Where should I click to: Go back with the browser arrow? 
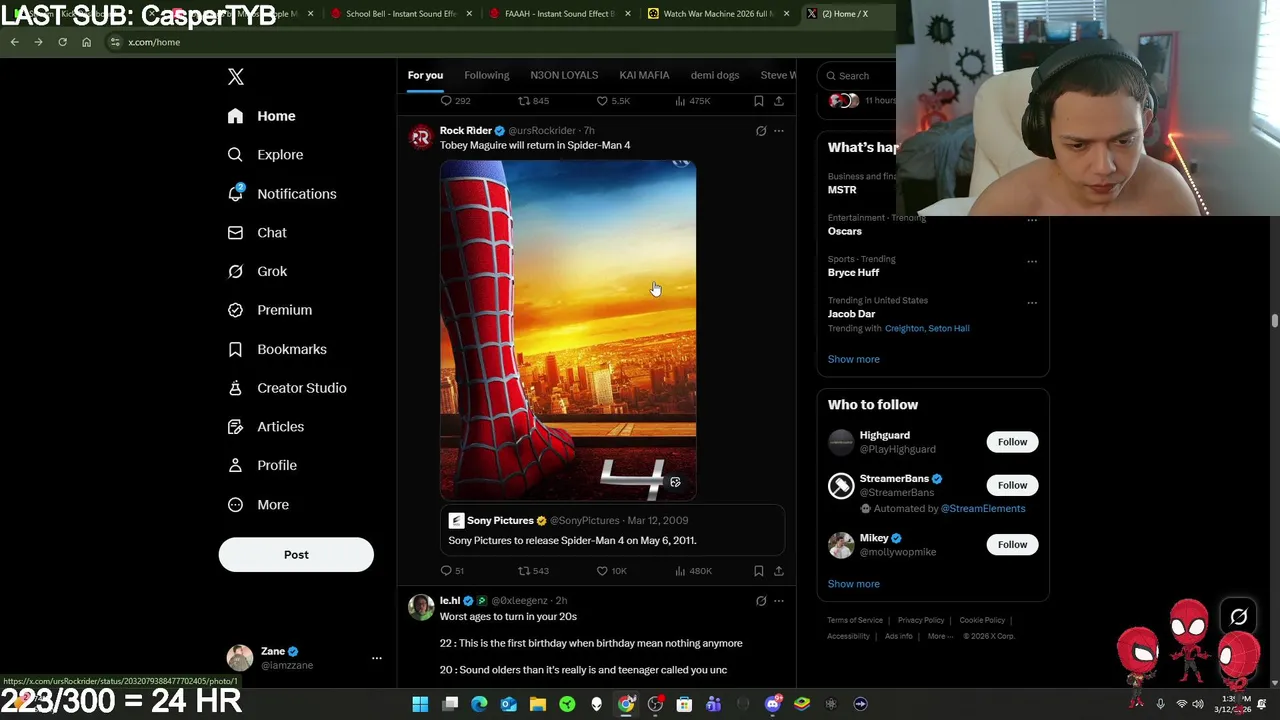14,42
